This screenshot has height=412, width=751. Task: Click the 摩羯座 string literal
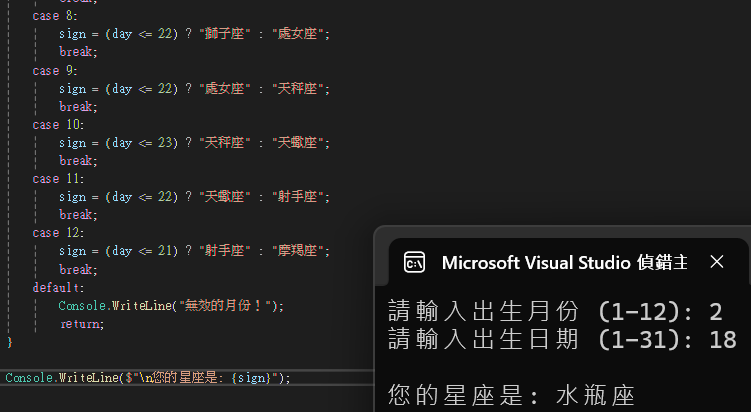tap(297, 251)
